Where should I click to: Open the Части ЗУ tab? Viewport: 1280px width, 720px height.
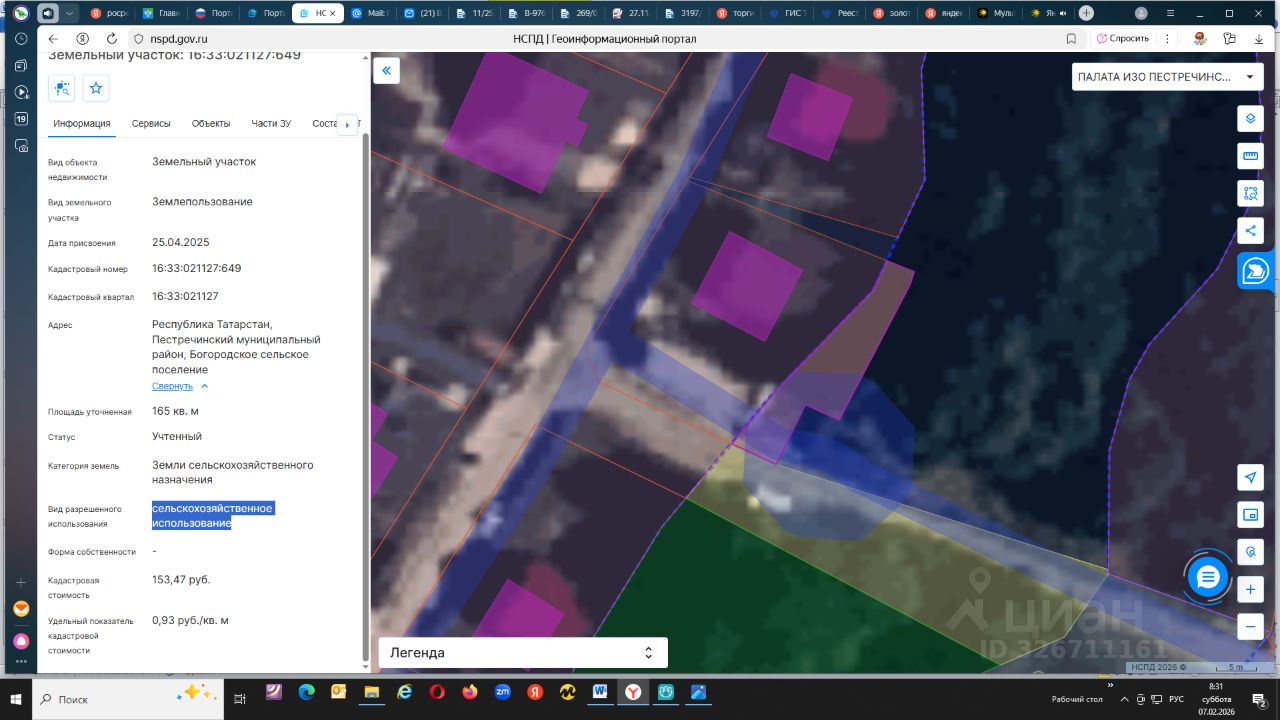click(x=271, y=124)
